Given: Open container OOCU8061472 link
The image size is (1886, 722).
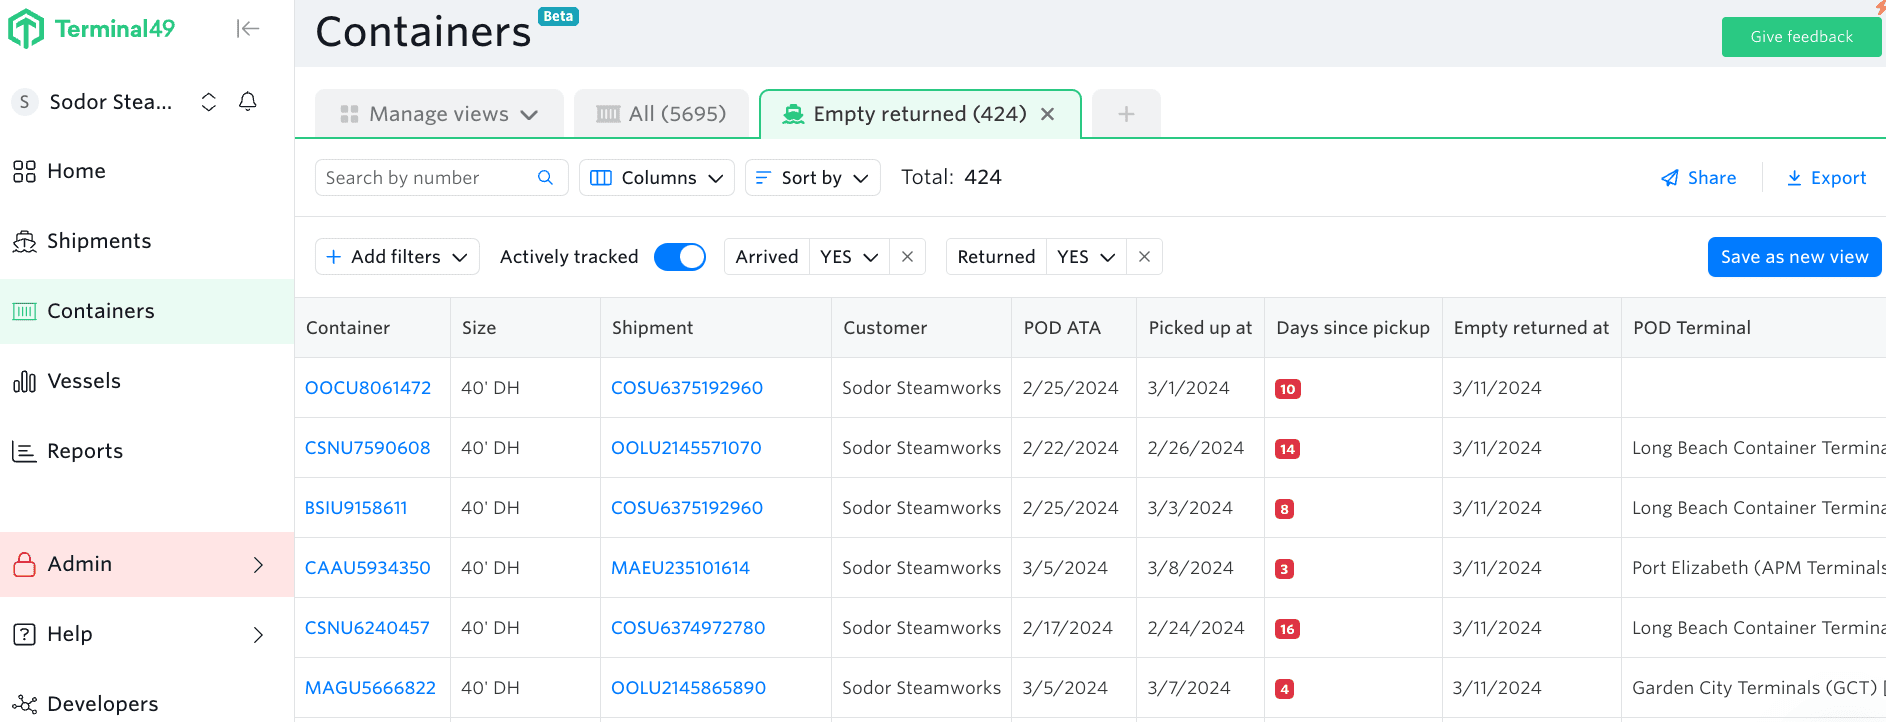Looking at the screenshot, I should [368, 388].
